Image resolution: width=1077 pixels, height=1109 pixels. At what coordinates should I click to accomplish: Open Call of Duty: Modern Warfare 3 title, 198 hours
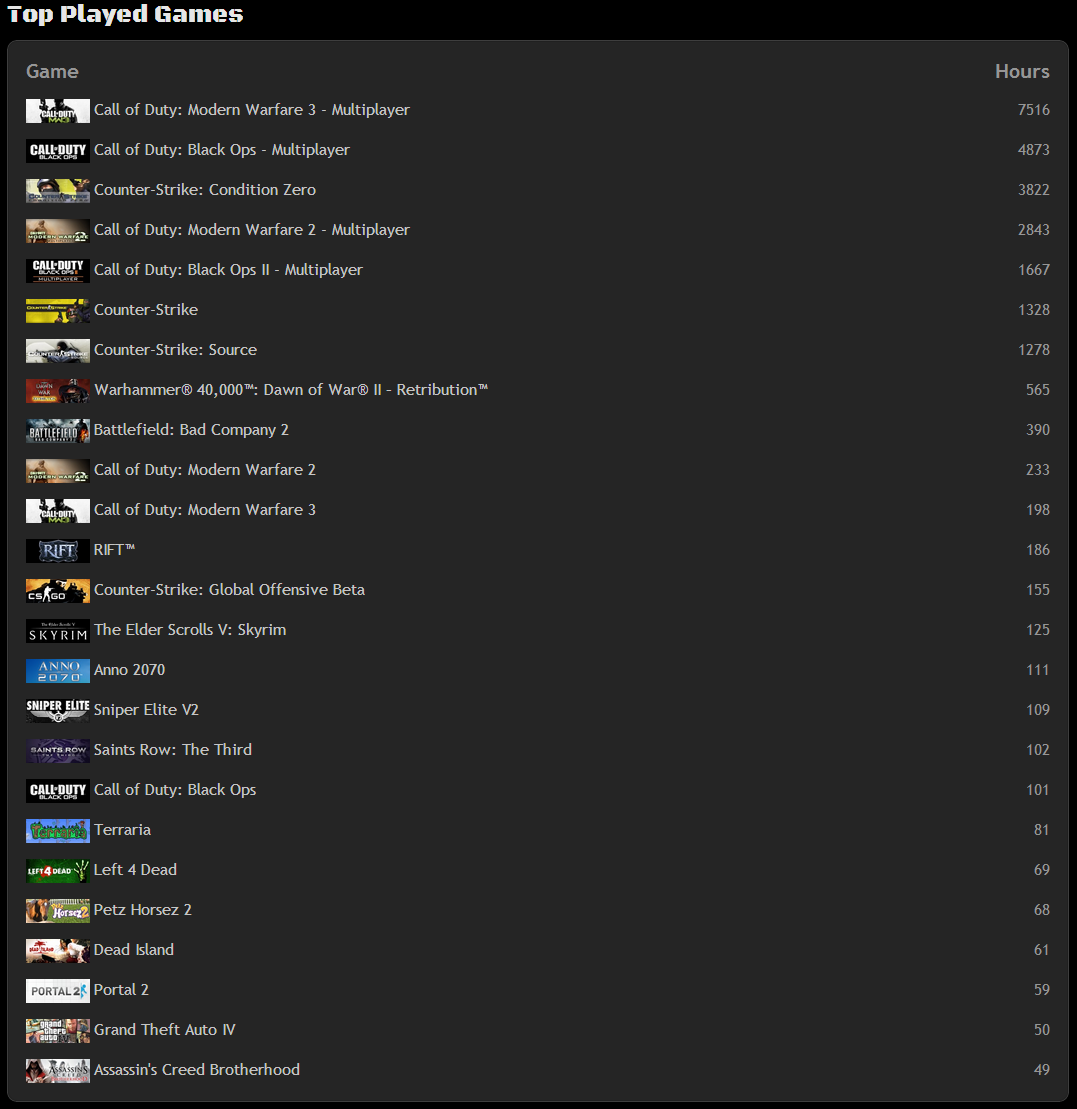(205, 510)
